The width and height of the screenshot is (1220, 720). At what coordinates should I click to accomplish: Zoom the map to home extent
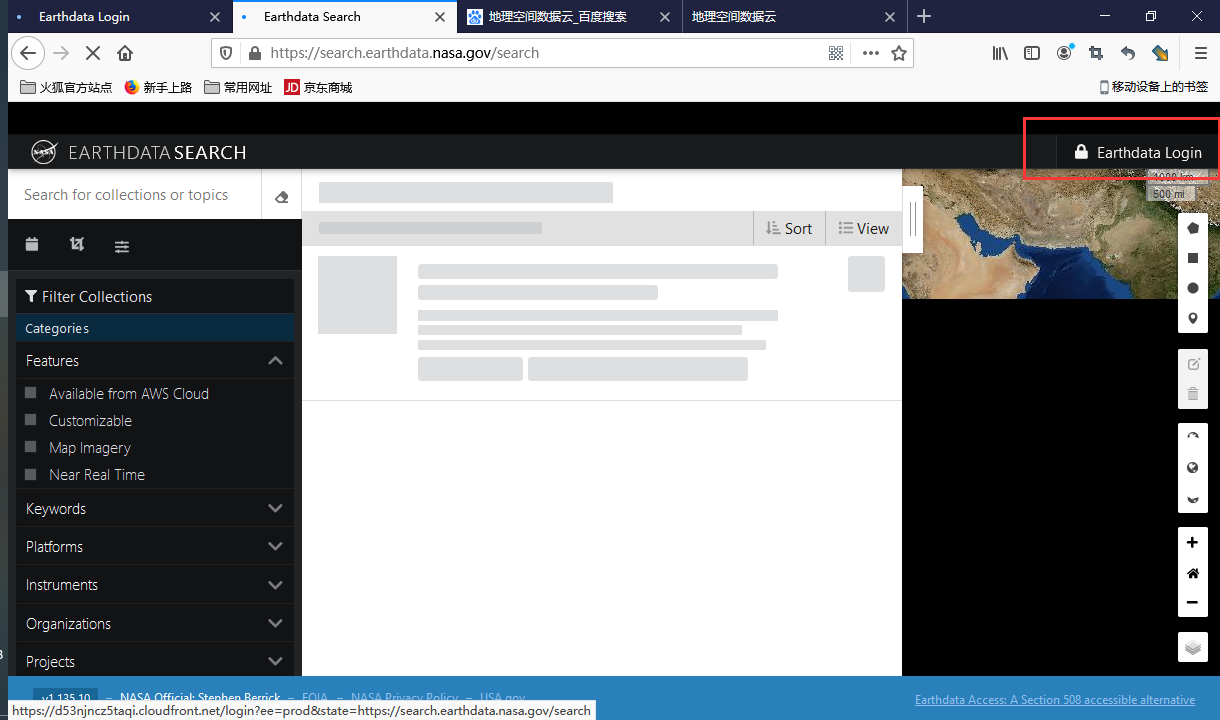pos(1192,572)
